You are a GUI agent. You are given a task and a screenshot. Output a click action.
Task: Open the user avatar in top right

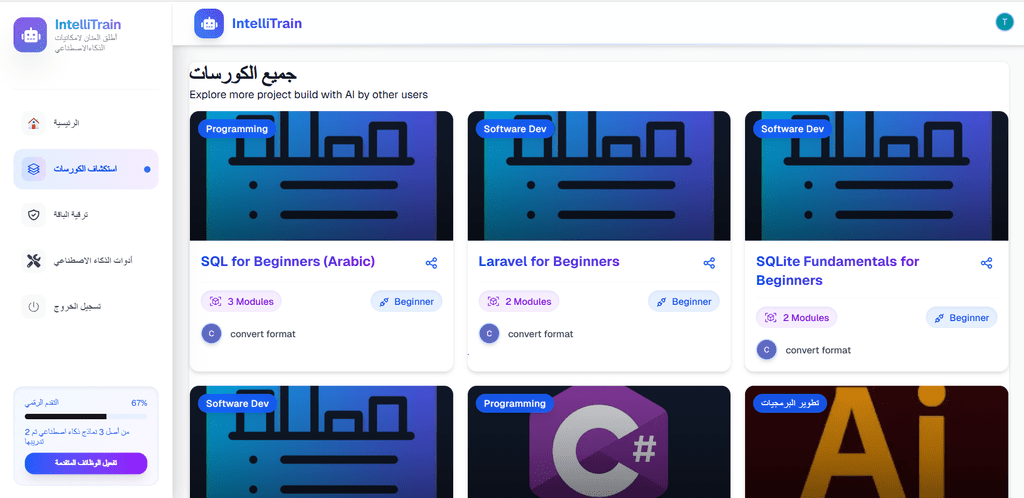[x=1004, y=22]
